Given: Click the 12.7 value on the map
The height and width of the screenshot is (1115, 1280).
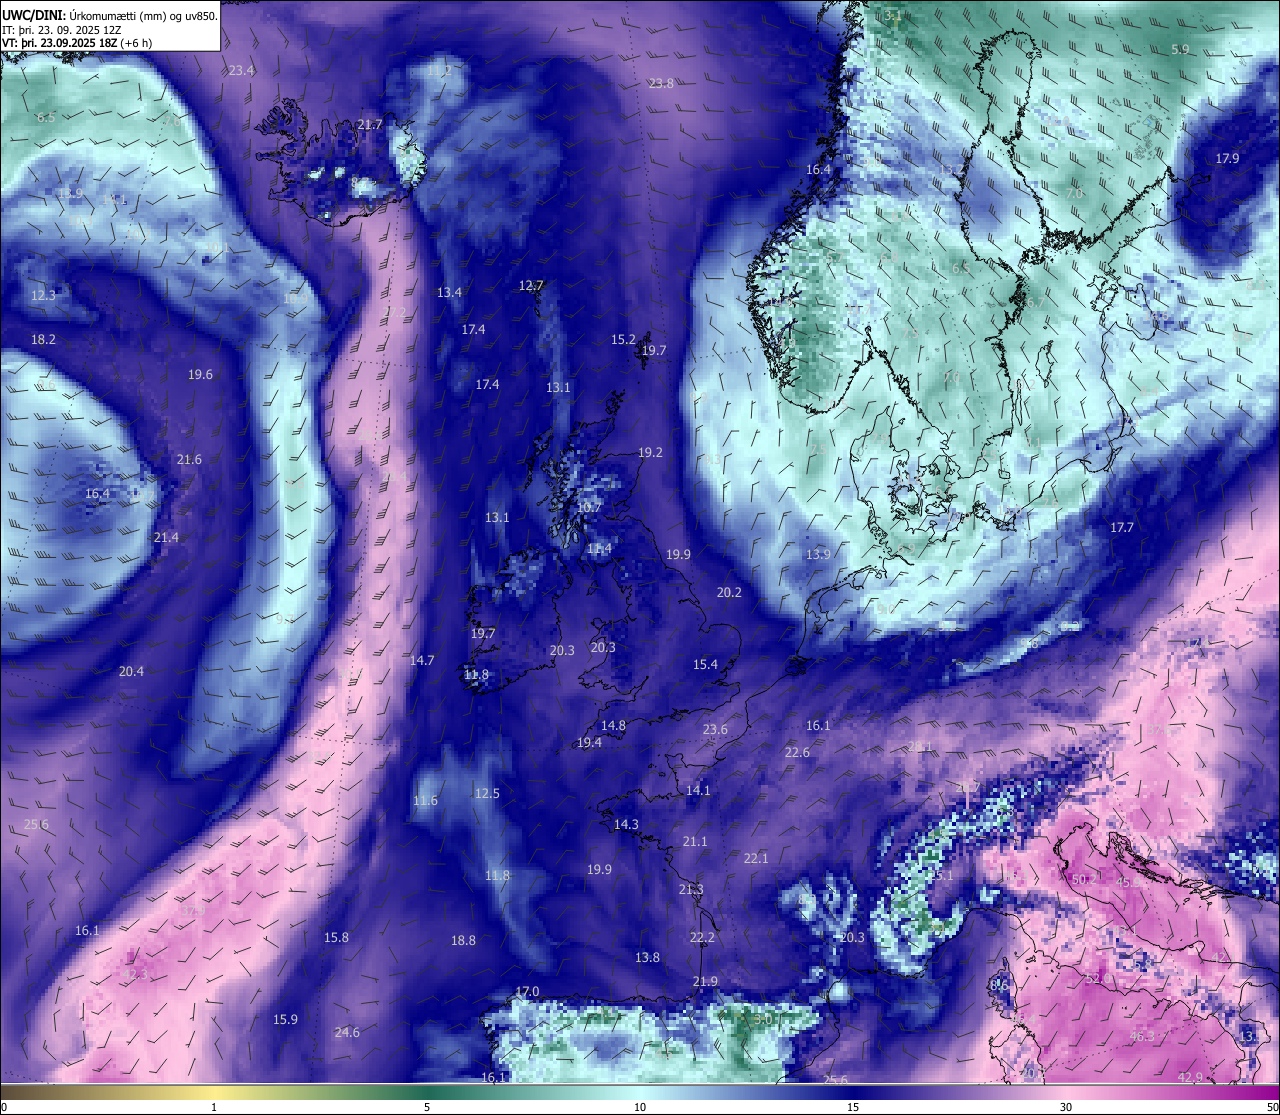Looking at the screenshot, I should coord(531,285).
